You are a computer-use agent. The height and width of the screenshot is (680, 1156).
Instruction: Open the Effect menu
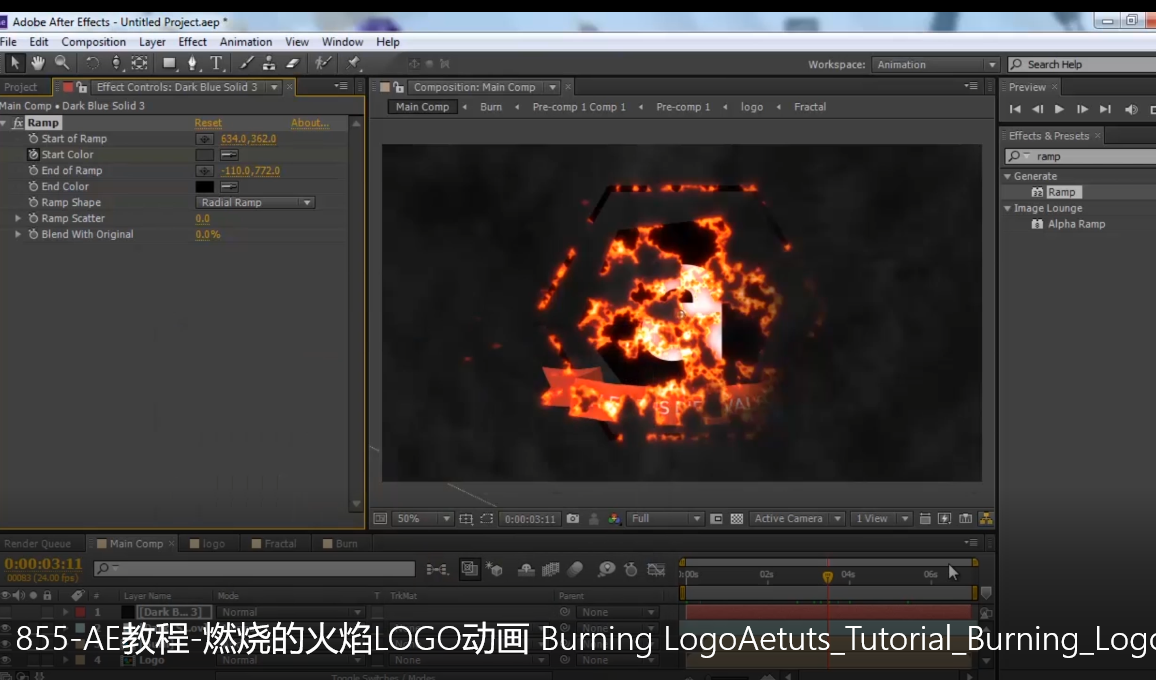192,42
